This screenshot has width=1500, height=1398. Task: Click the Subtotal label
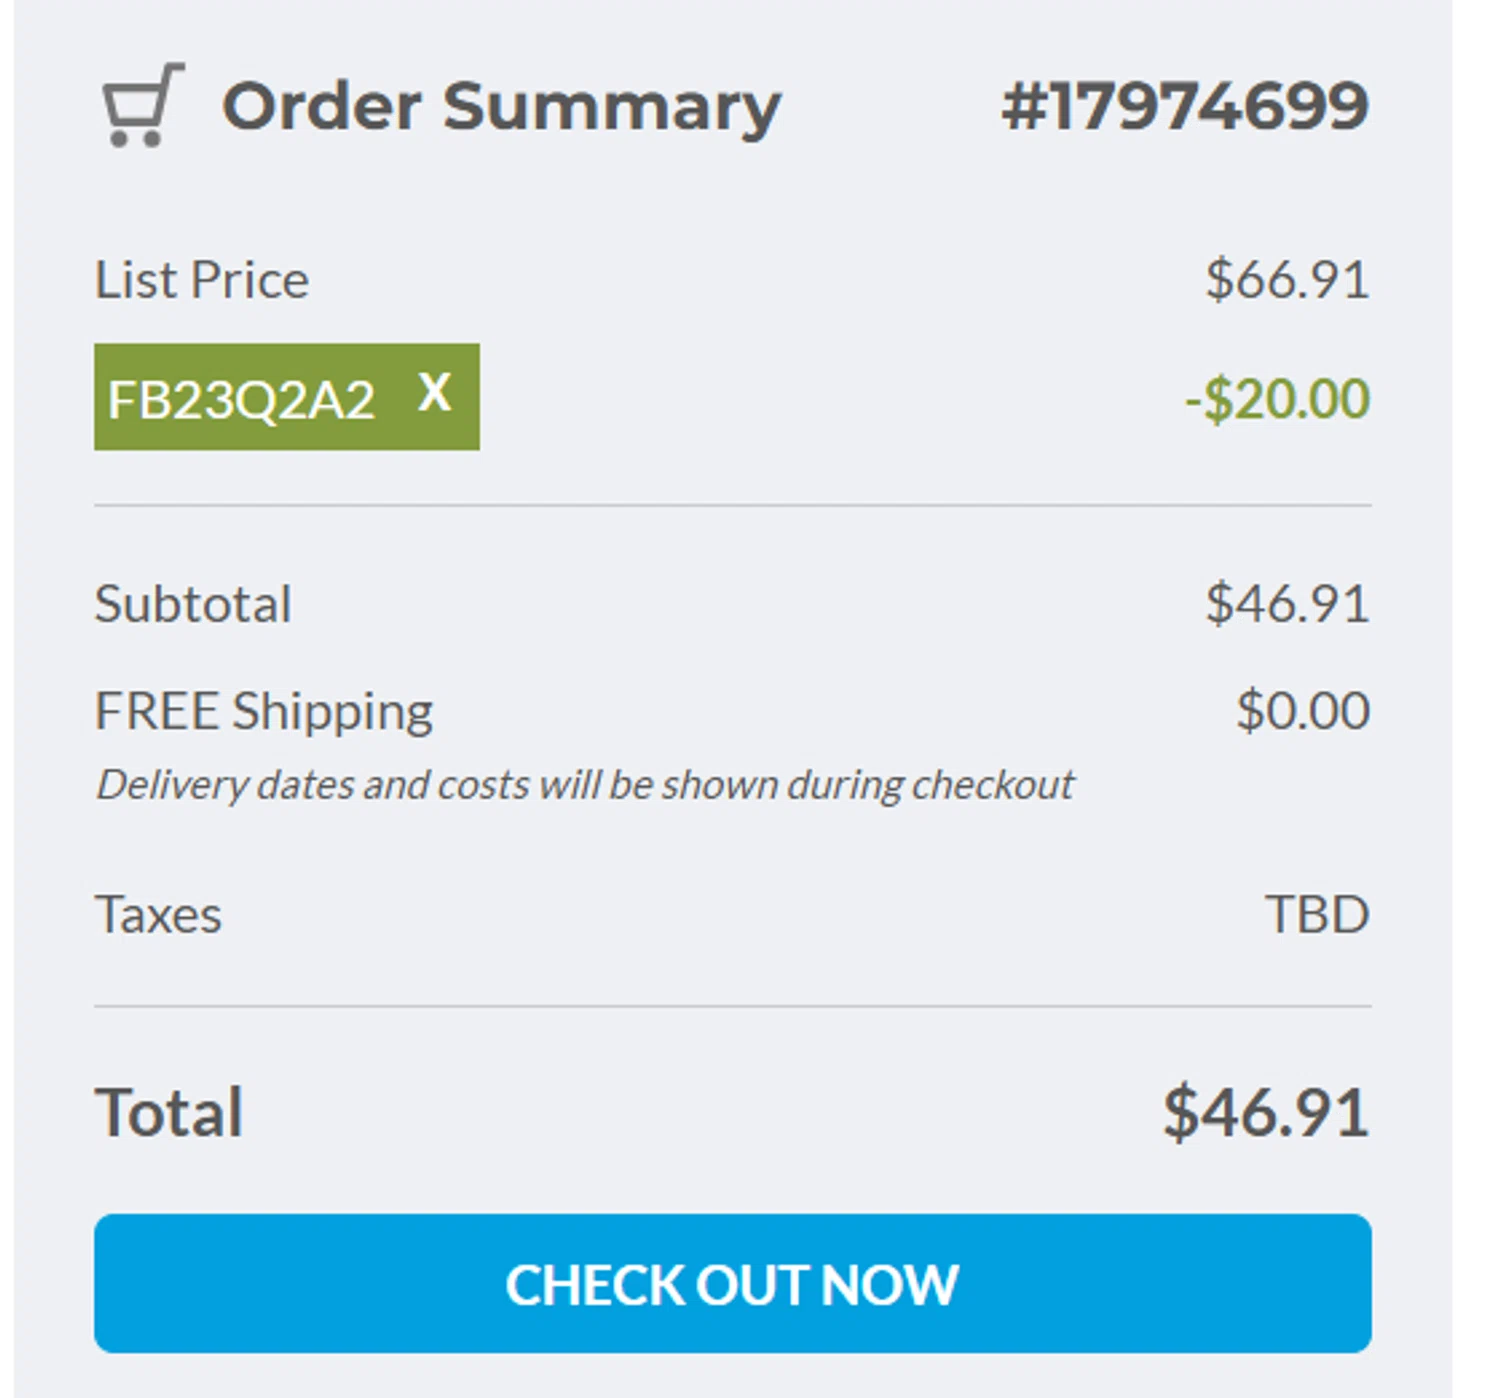(x=193, y=604)
